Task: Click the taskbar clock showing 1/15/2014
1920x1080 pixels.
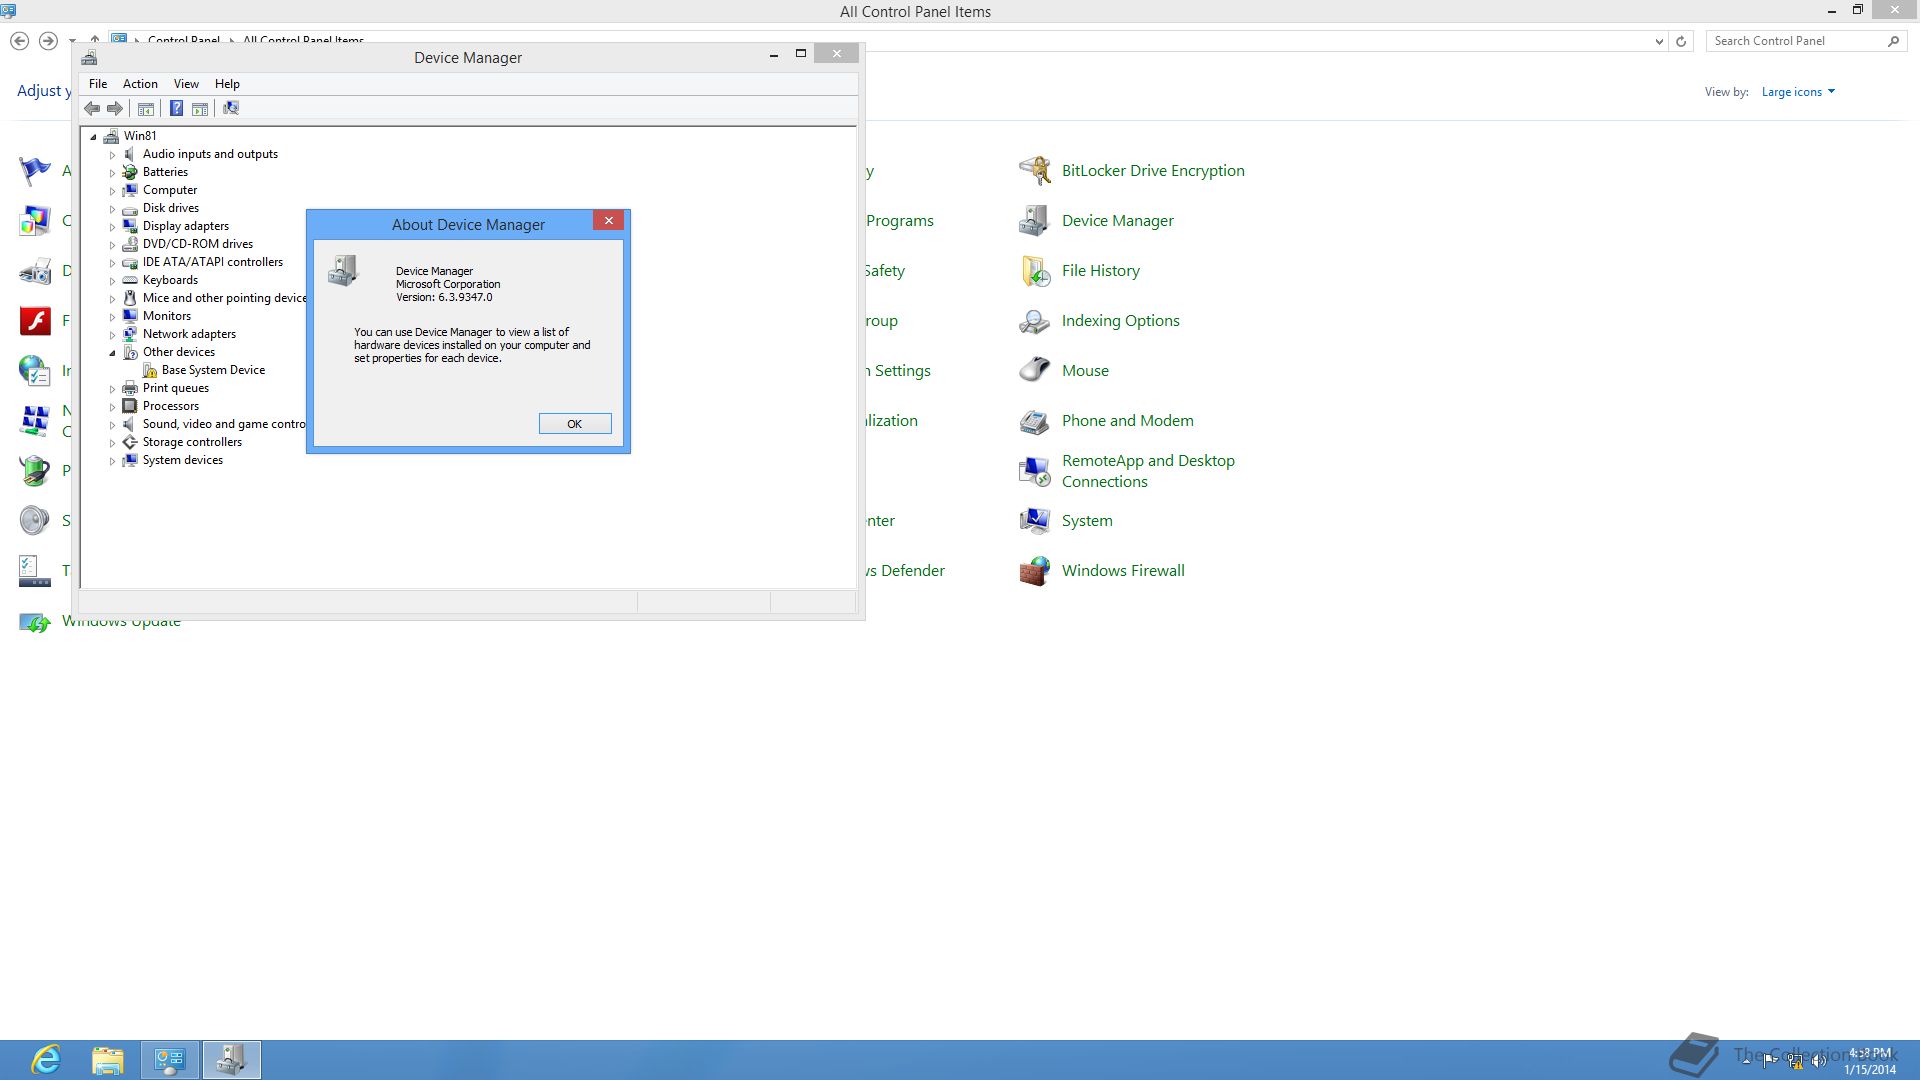Action: pos(1870,1061)
